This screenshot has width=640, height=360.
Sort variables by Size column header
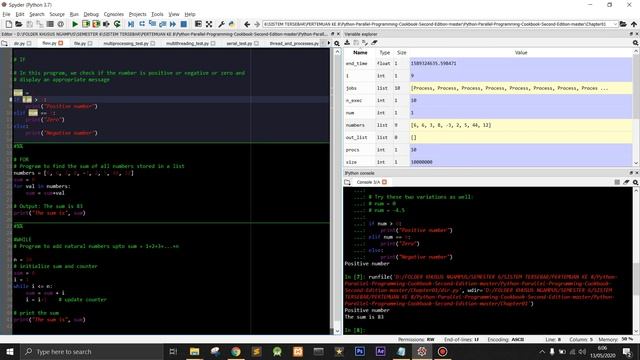(402, 53)
